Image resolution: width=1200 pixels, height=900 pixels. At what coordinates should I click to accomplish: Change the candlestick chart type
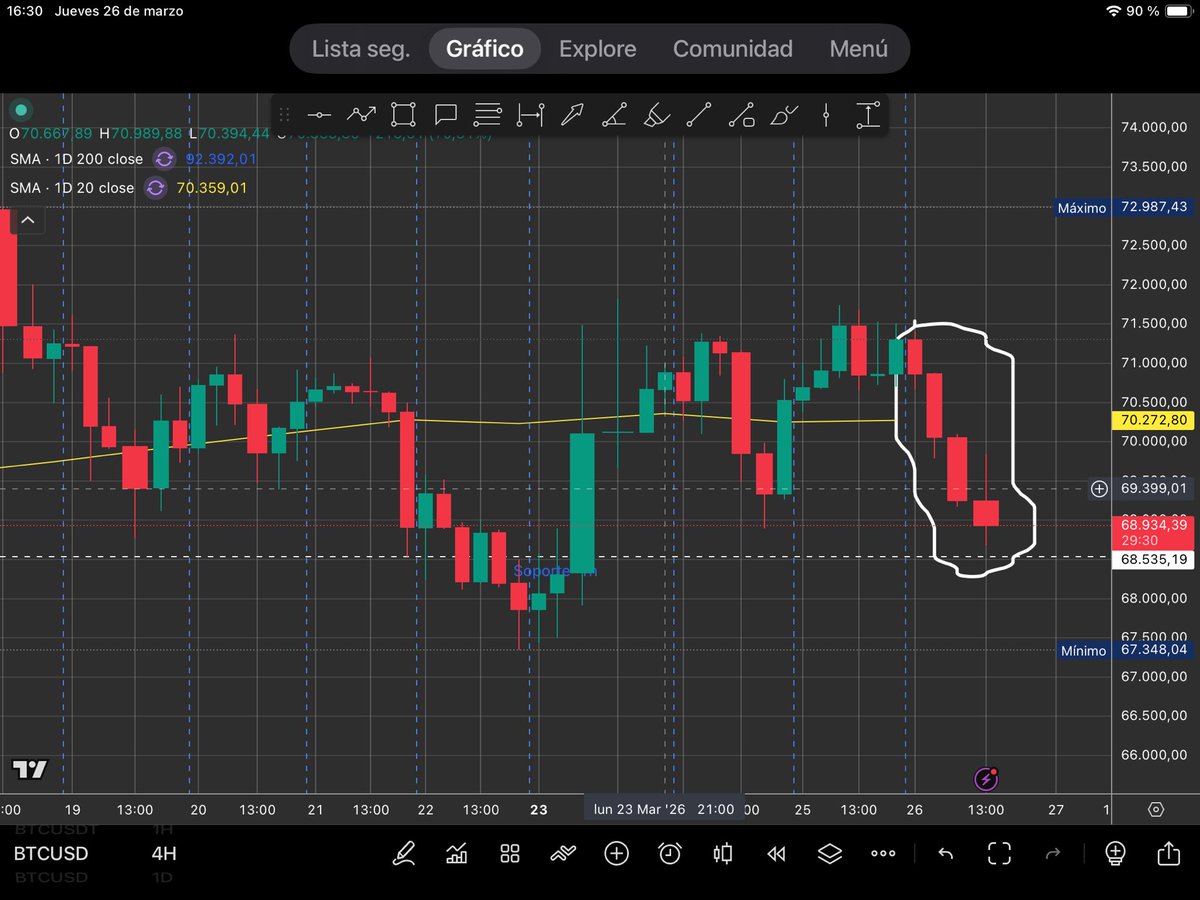723,853
